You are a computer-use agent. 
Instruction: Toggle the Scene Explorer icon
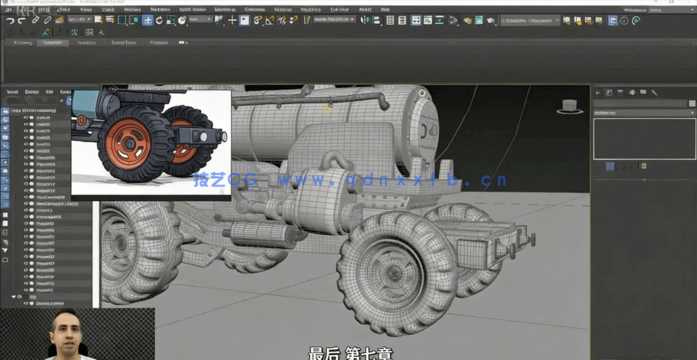[x=390, y=20]
